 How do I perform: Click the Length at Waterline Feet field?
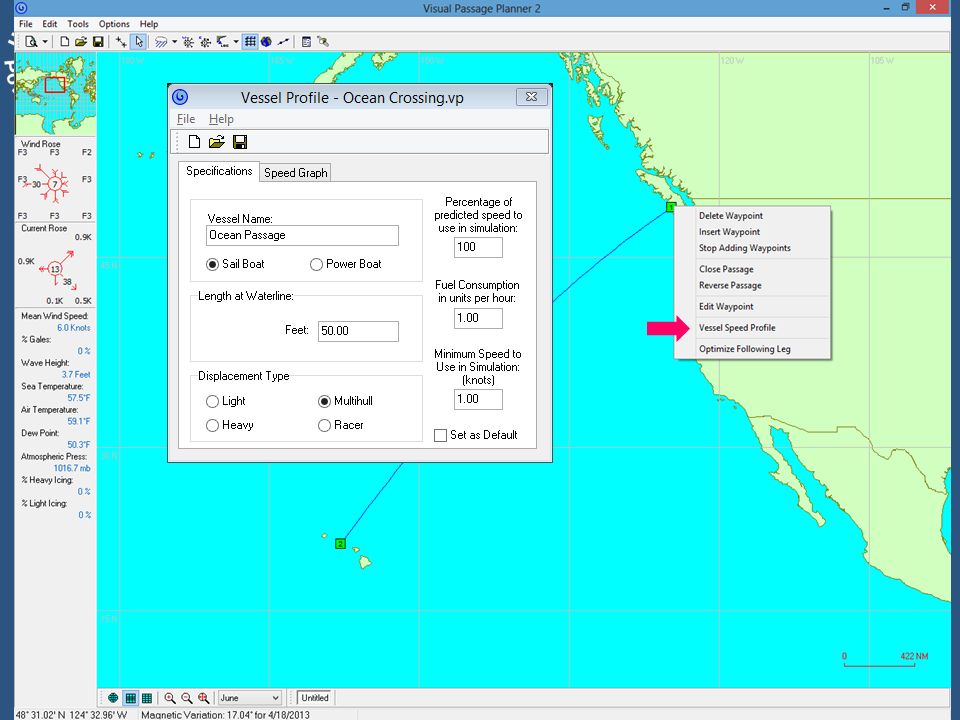click(358, 331)
